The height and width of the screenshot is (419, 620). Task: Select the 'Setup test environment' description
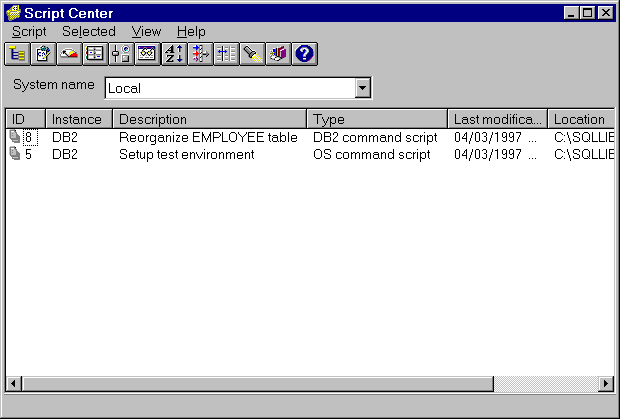click(187, 154)
